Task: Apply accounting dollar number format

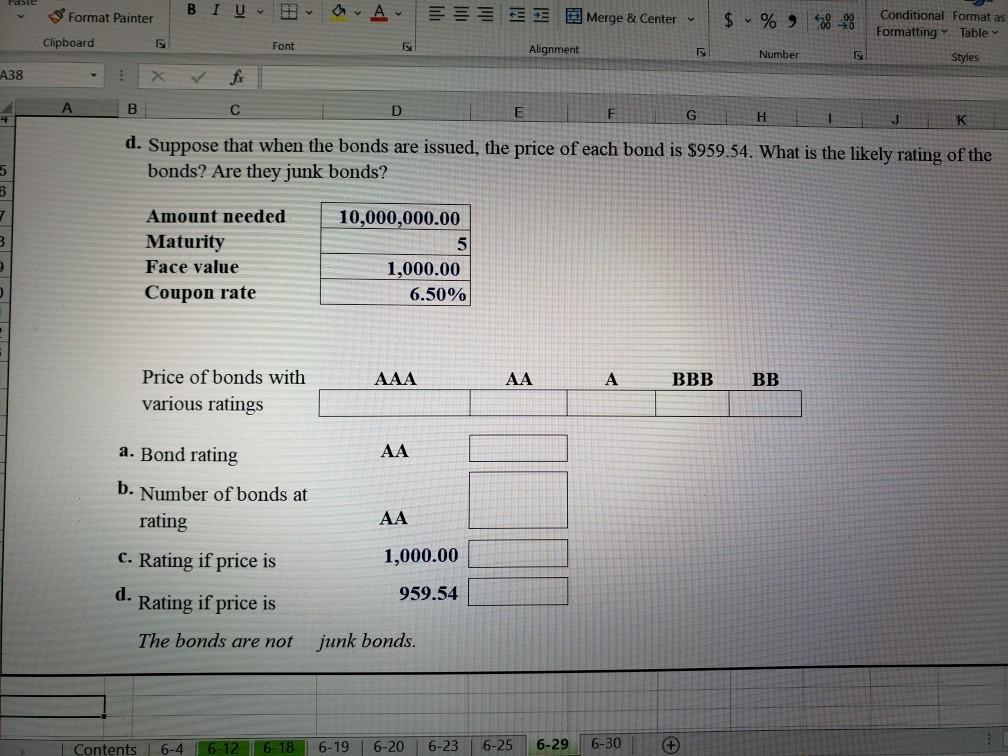Action: tap(728, 20)
